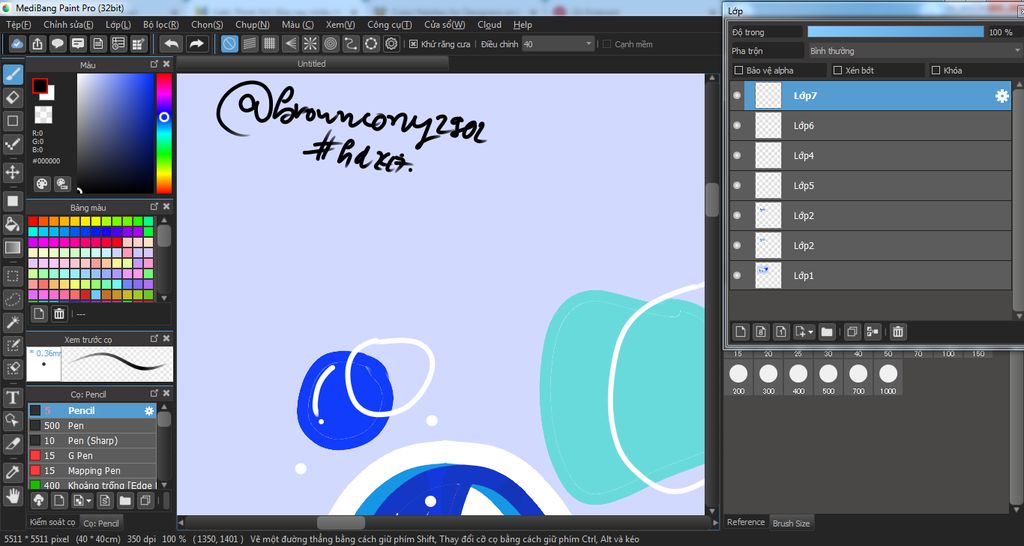
Task: Select the Untitled canvas tab
Action: (x=312, y=63)
